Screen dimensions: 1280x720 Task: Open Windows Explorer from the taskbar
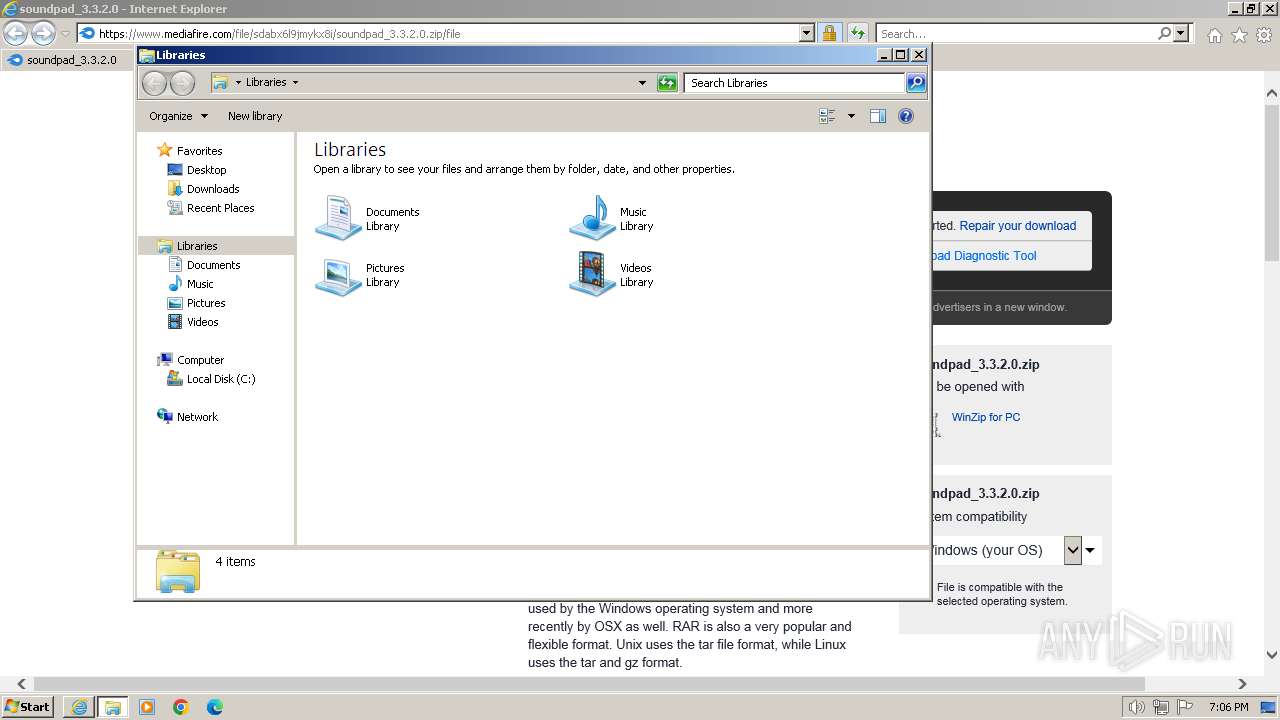(113, 707)
